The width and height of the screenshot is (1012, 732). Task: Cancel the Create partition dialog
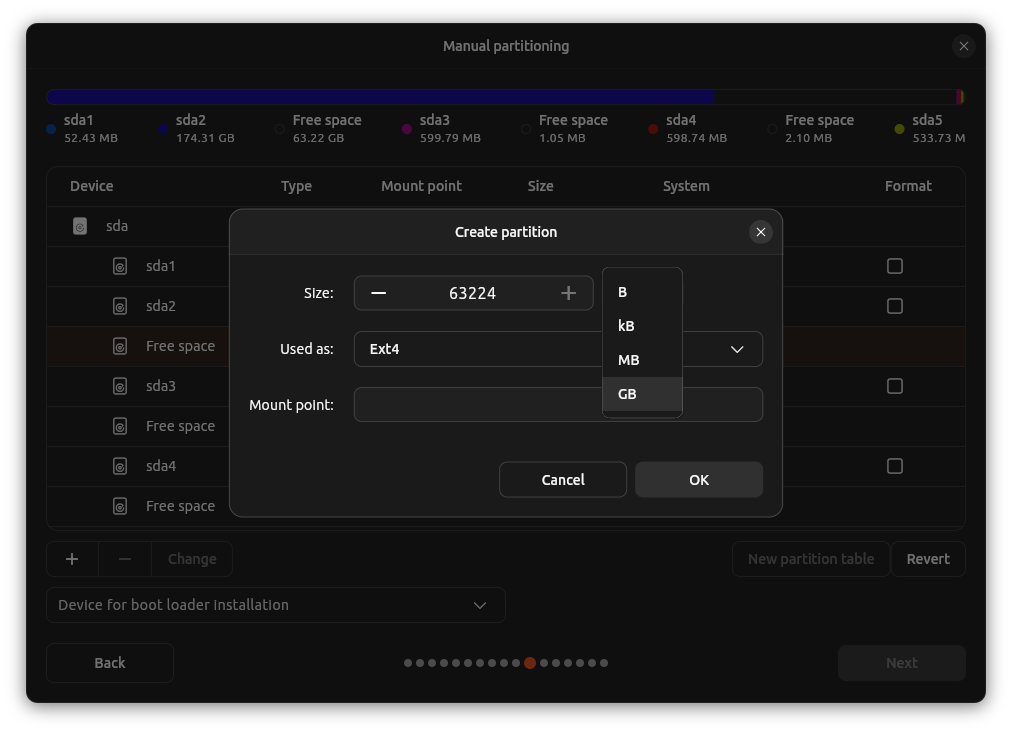click(x=563, y=480)
